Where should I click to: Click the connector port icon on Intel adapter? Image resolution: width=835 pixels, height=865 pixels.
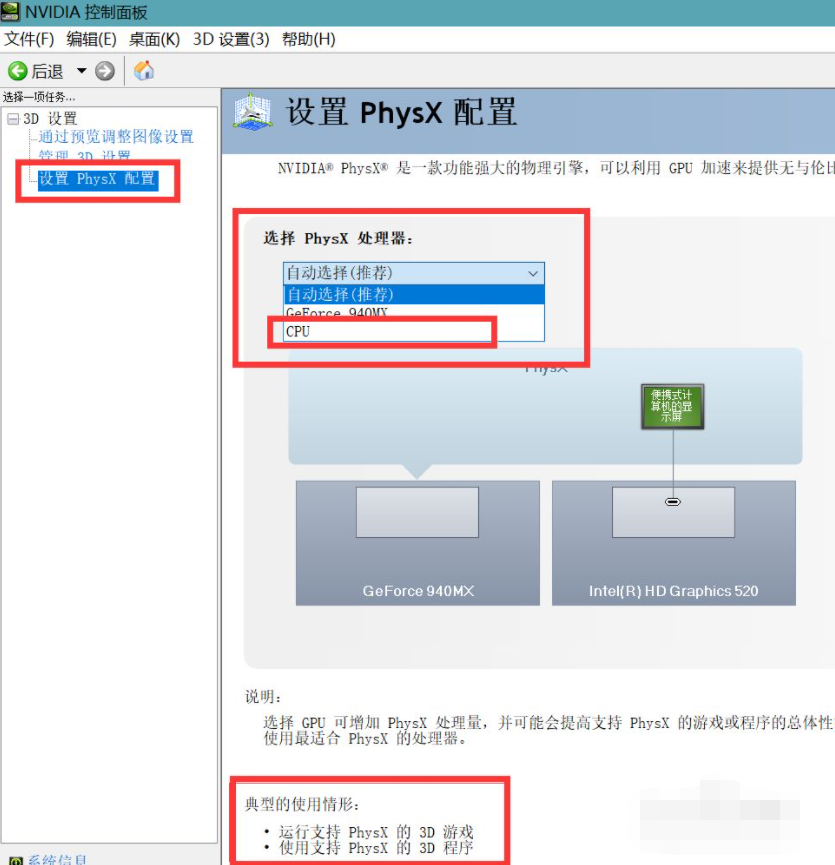point(673,502)
